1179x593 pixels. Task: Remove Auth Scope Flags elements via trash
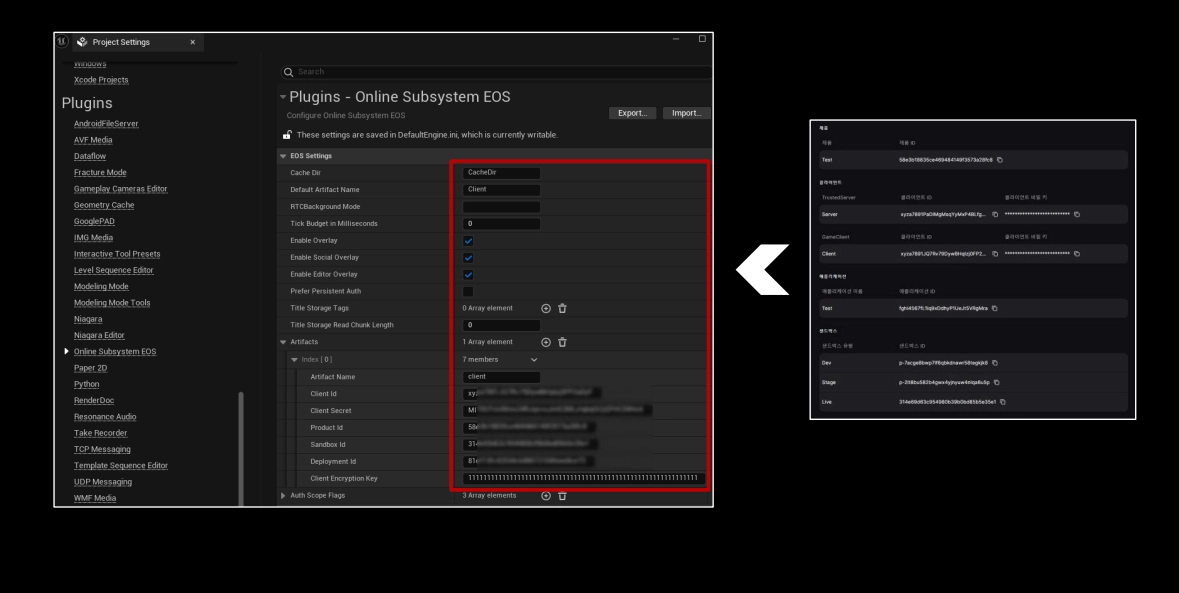(x=562, y=496)
